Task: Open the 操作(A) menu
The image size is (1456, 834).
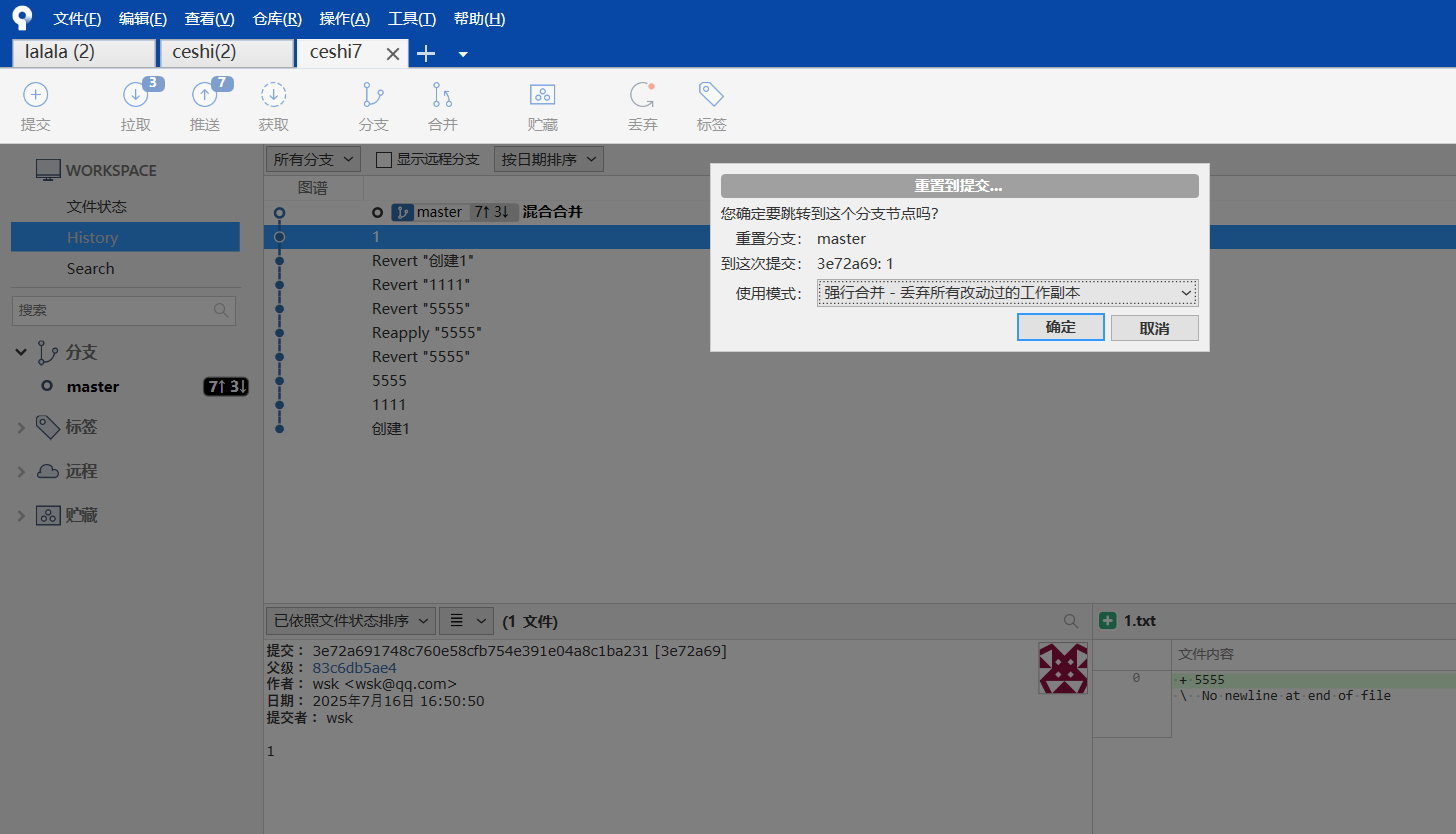Action: (x=345, y=19)
